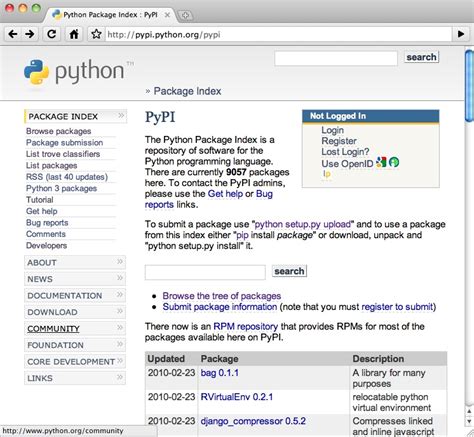
Task: Expand the ABOUT sidebar section
Action: [x=75, y=262]
